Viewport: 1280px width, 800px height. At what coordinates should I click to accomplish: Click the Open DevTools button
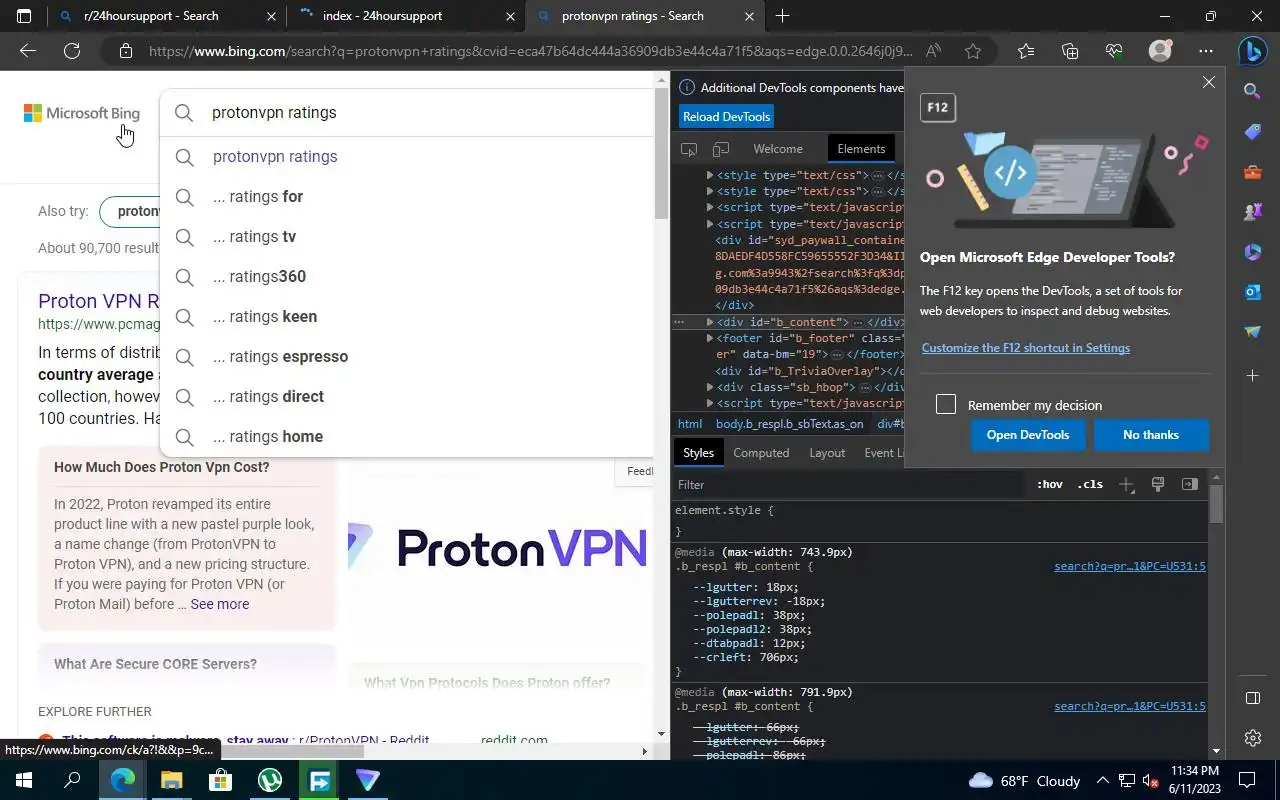1028,435
